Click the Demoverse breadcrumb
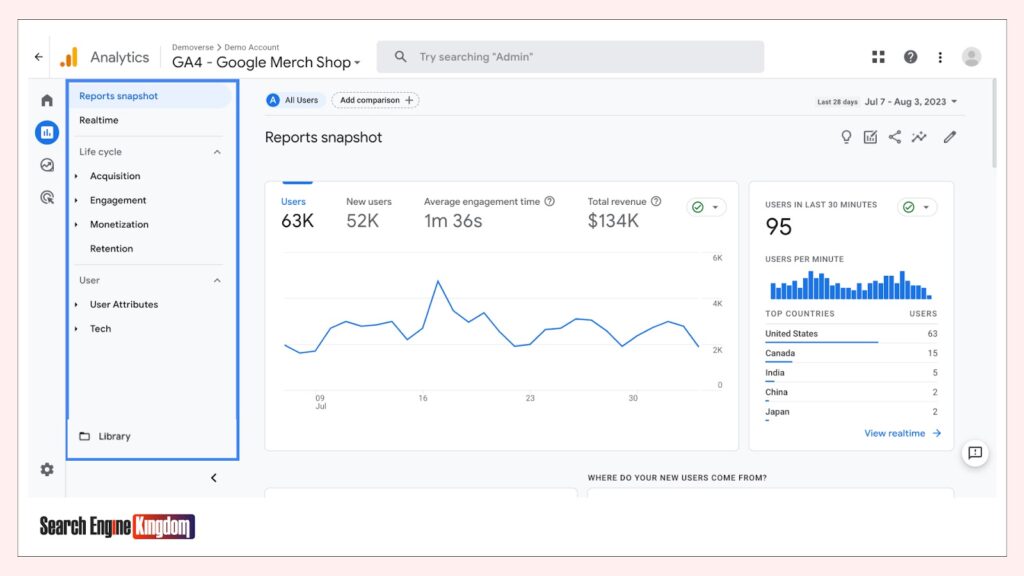 pyautogui.click(x=193, y=47)
